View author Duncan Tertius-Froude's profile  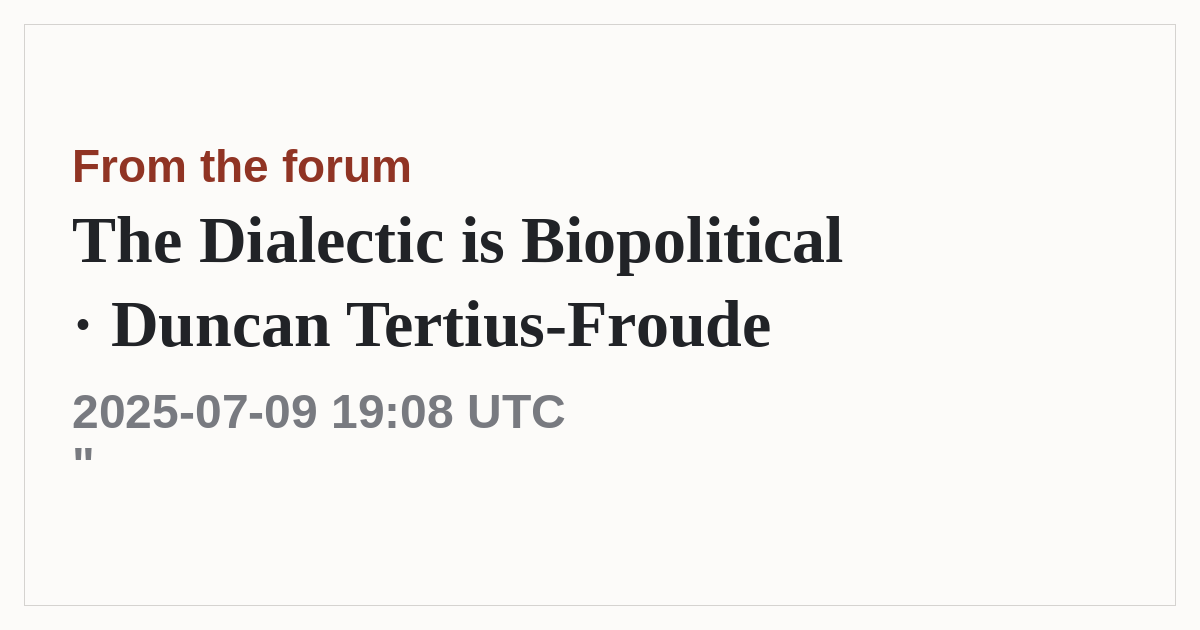(441, 325)
